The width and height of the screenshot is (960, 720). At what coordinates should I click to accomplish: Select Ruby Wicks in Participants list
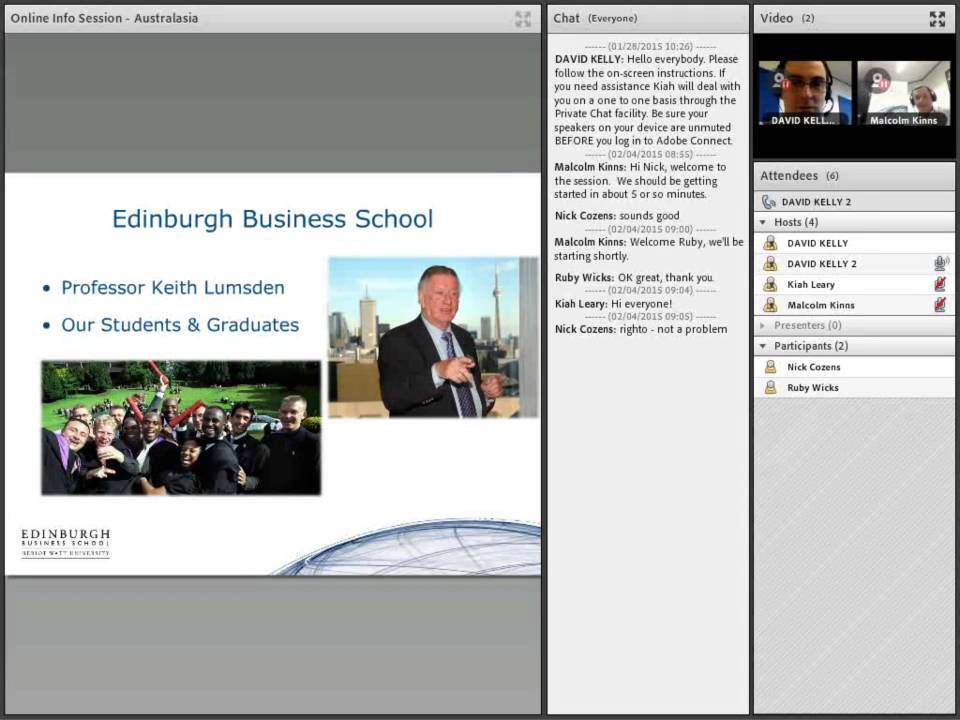point(854,388)
